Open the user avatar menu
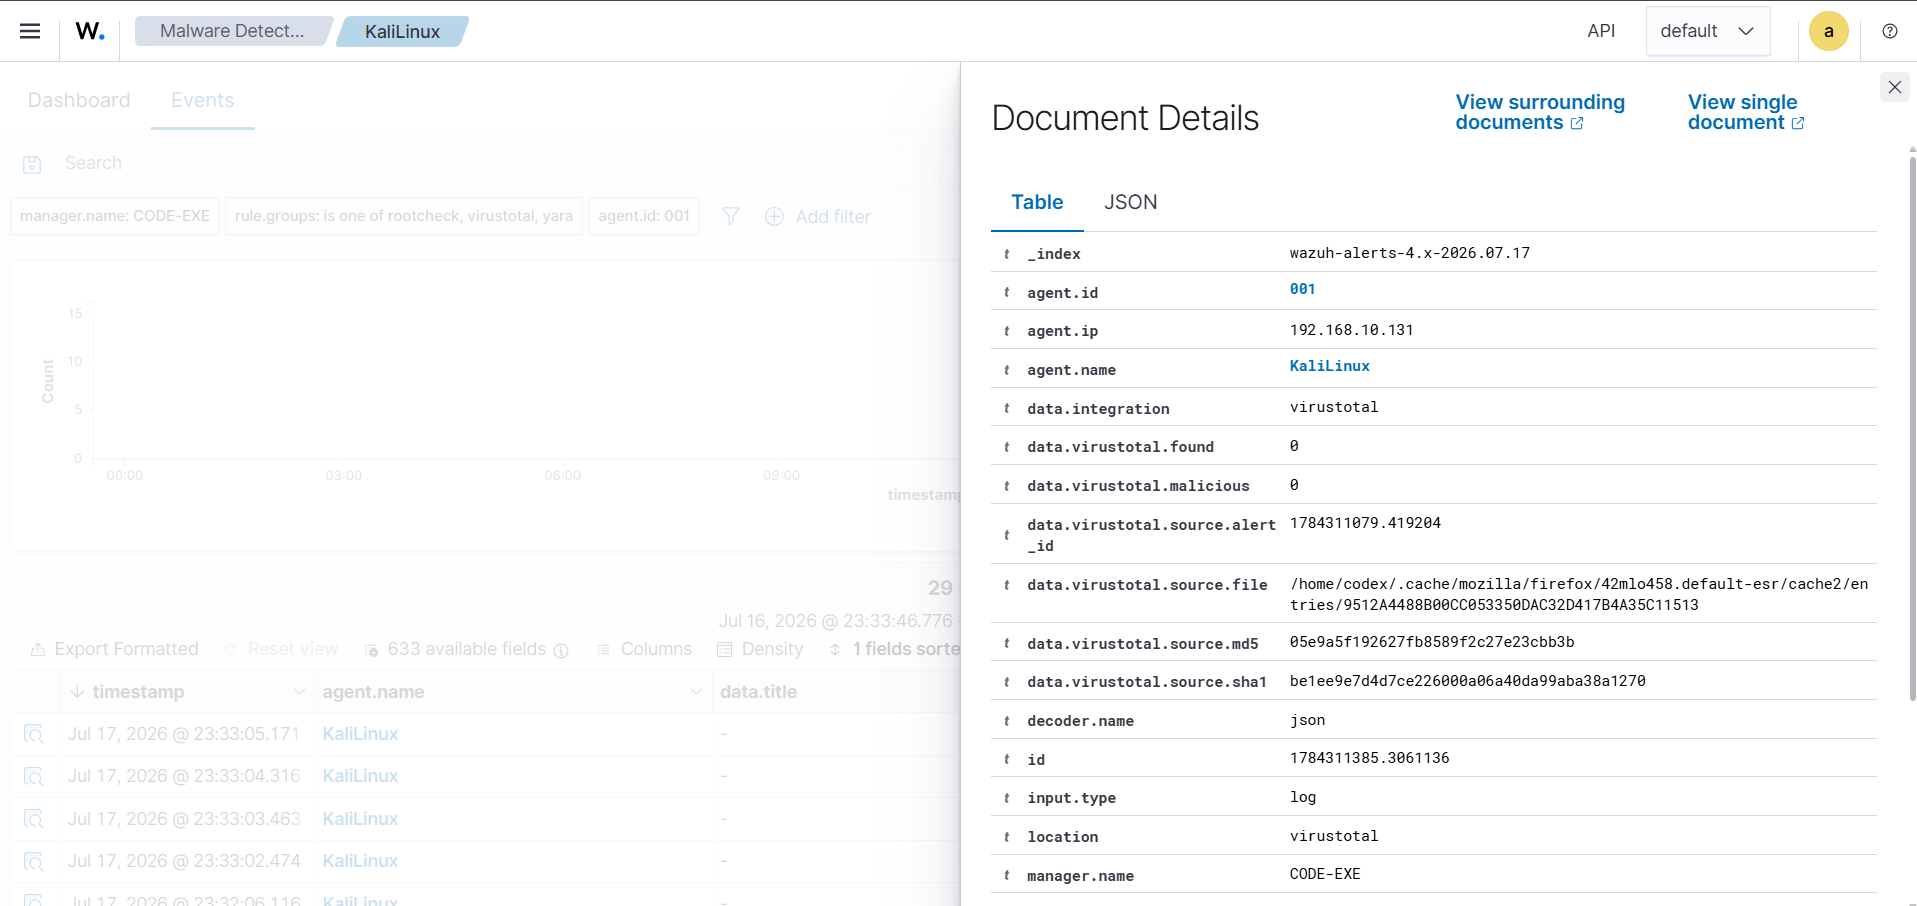 coord(1828,31)
